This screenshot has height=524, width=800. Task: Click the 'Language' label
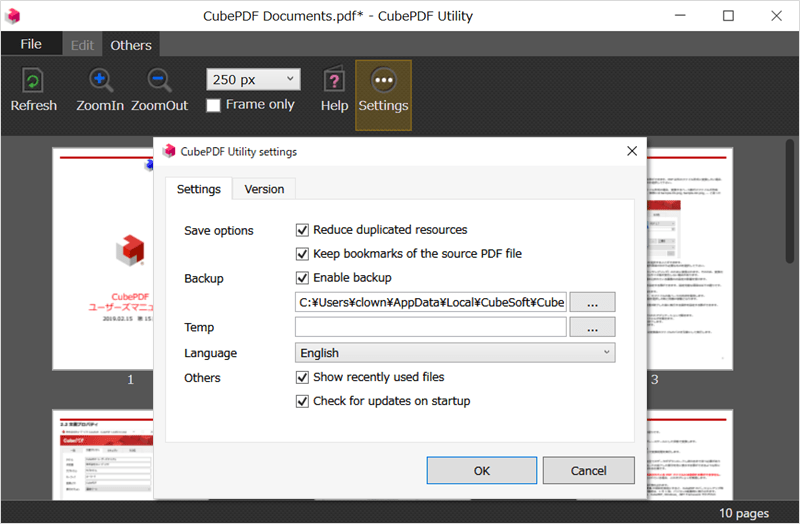click(210, 353)
